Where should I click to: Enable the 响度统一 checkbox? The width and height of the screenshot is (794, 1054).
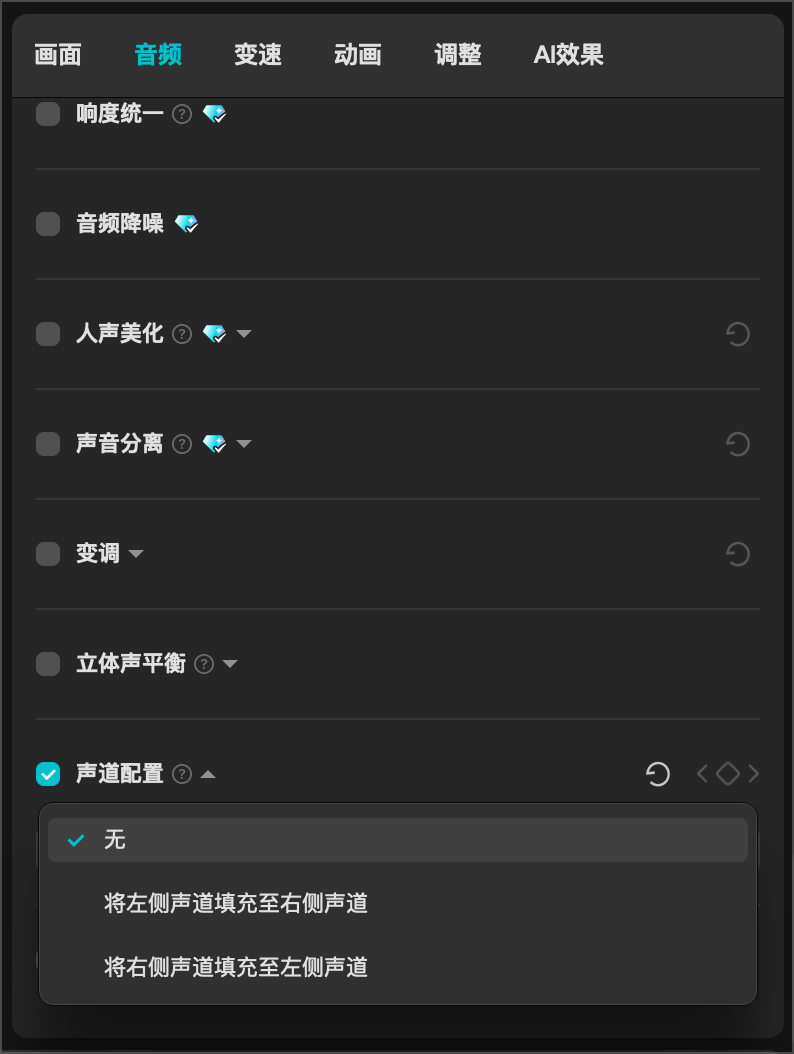(x=48, y=114)
